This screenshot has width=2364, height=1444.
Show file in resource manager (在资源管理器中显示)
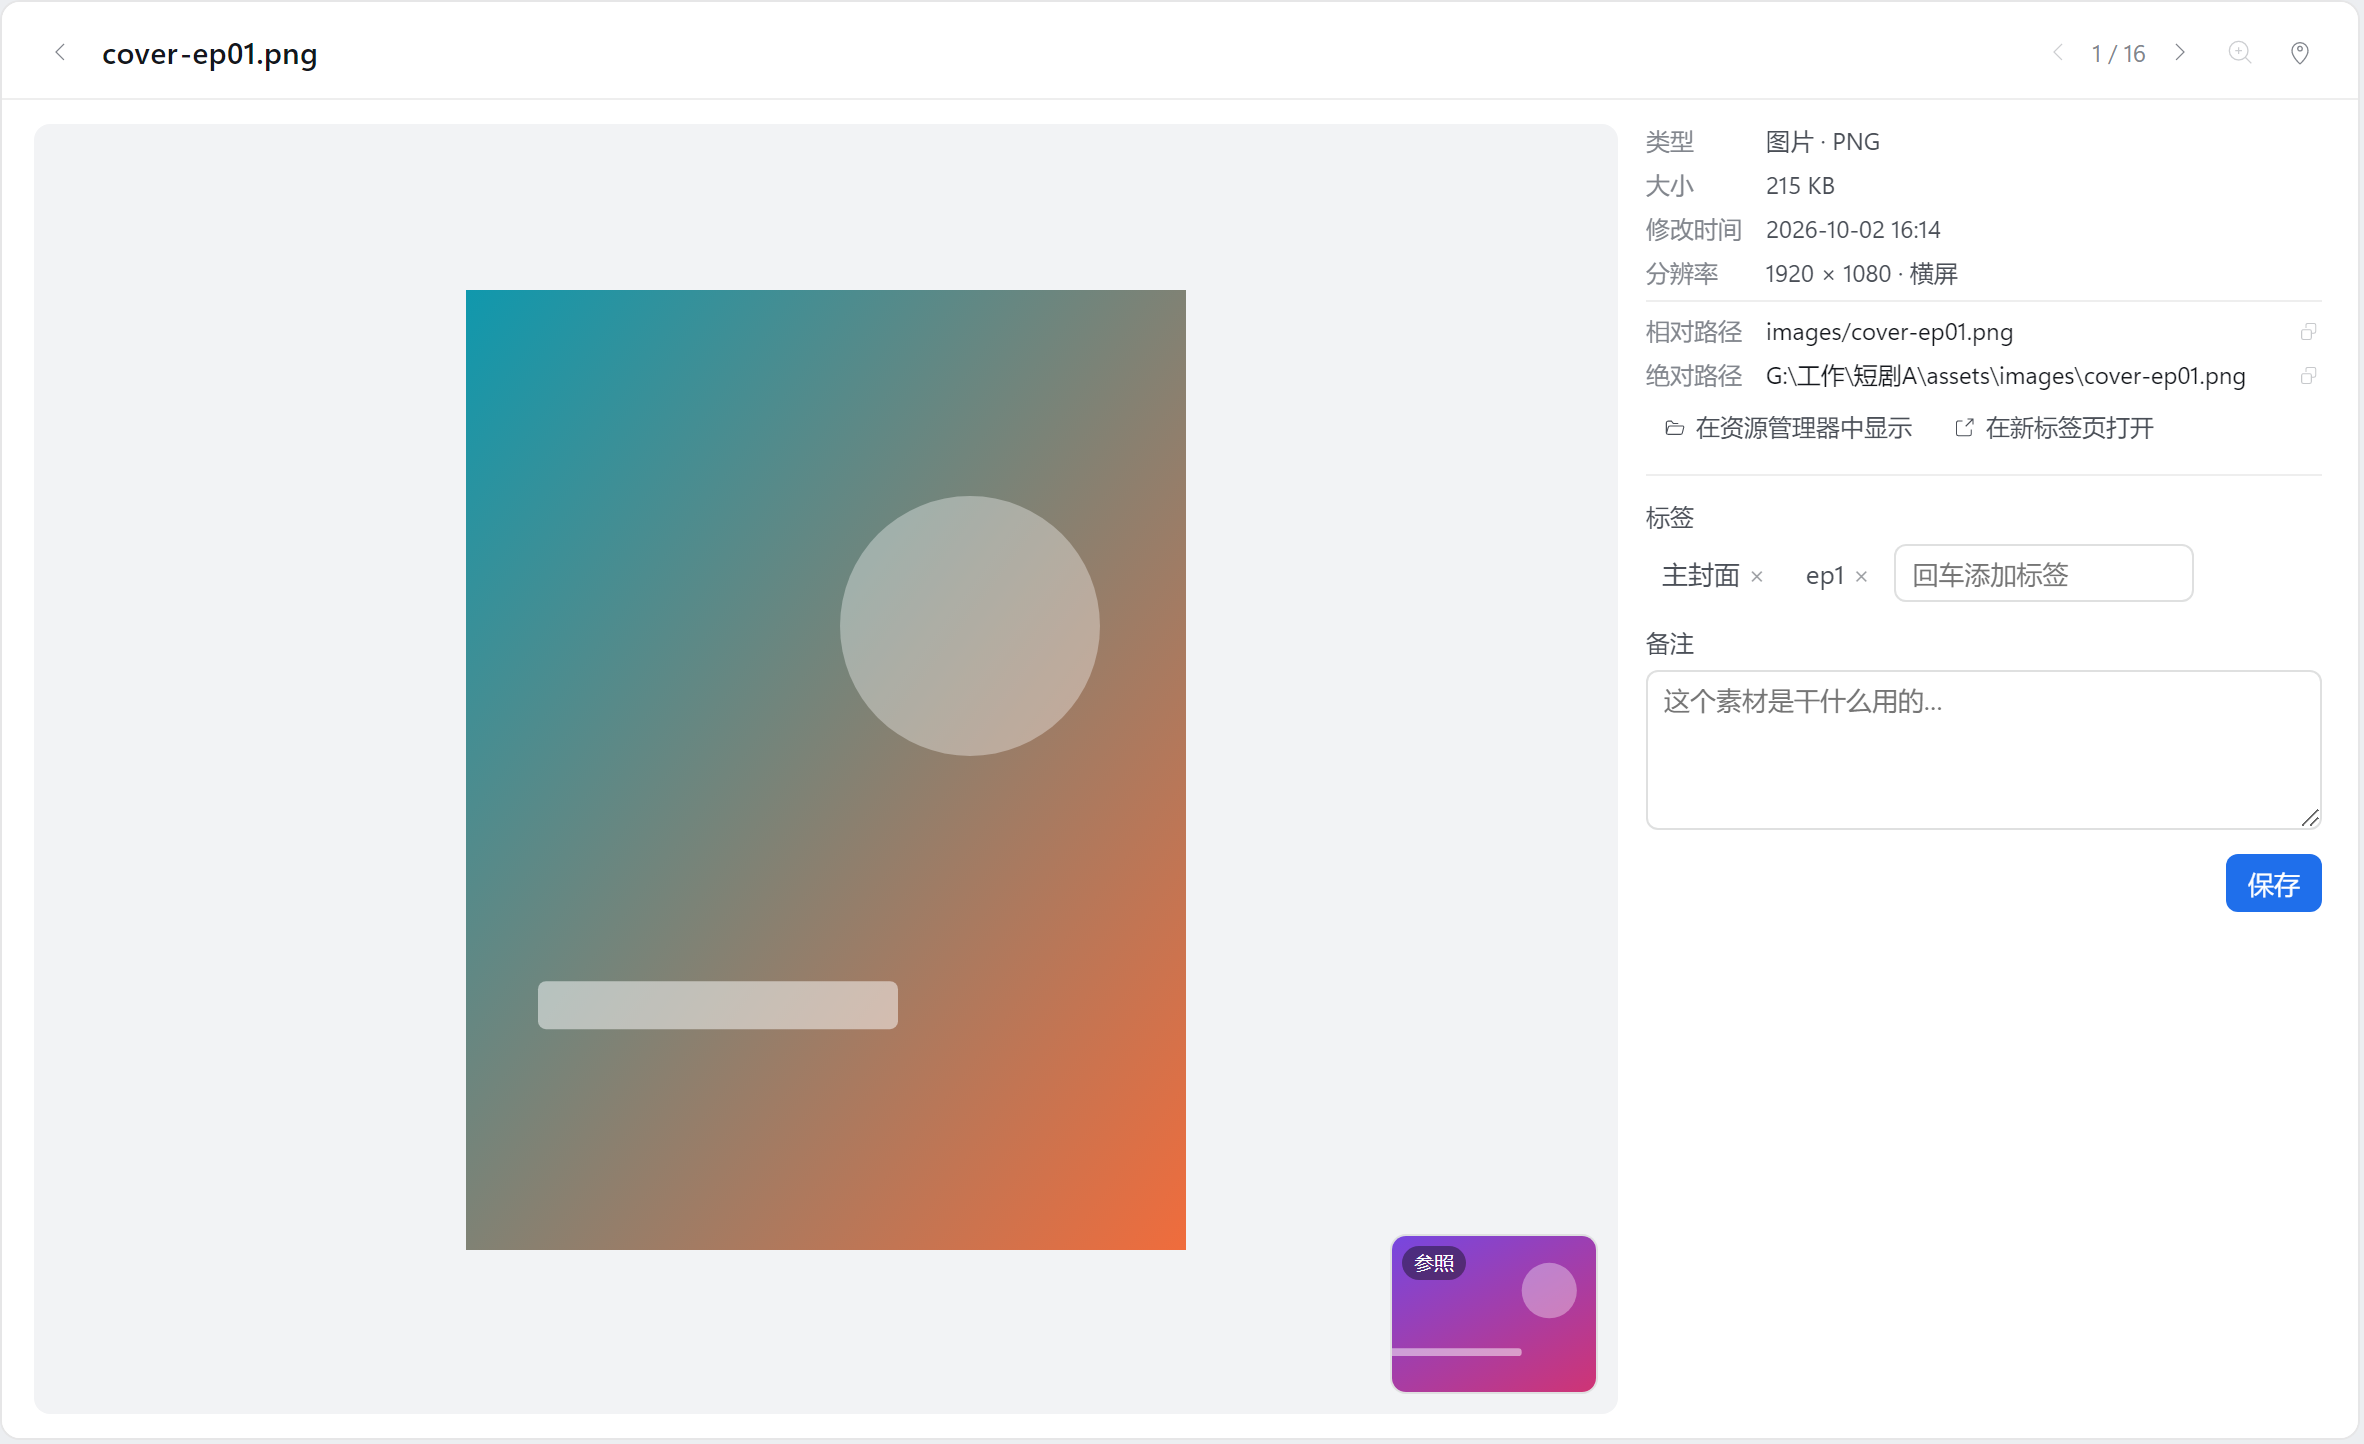coord(1788,428)
